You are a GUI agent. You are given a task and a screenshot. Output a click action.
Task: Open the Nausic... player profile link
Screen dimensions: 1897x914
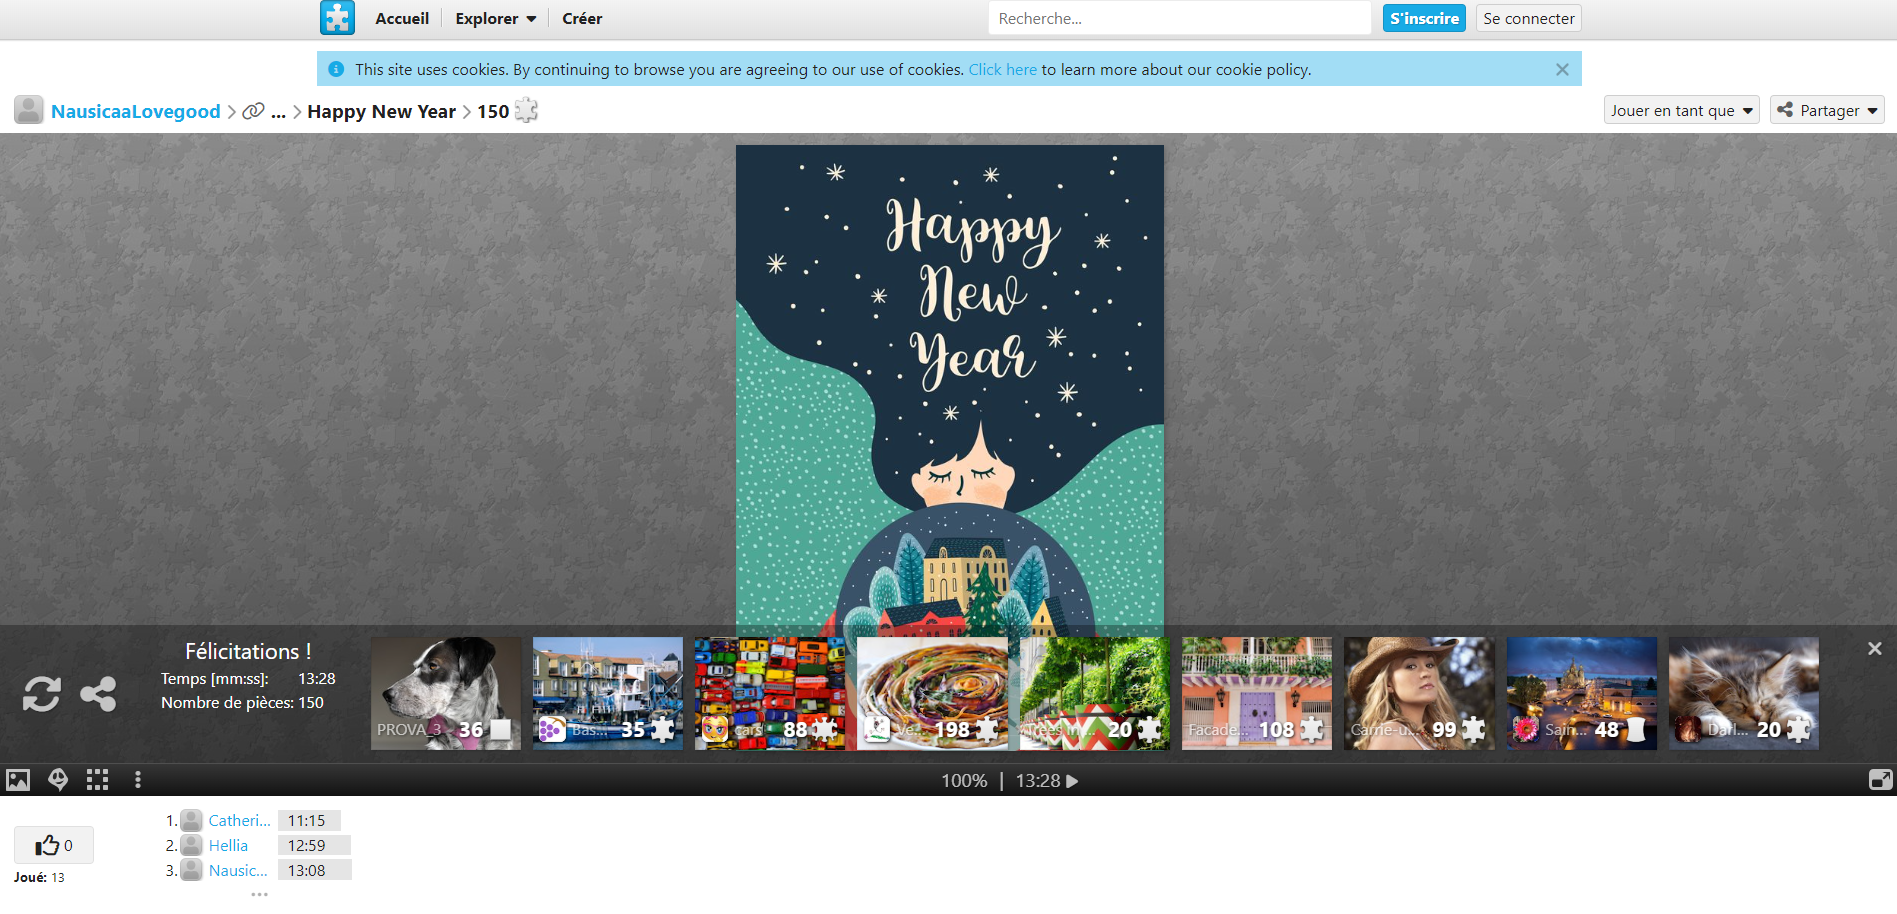pyautogui.click(x=238, y=870)
